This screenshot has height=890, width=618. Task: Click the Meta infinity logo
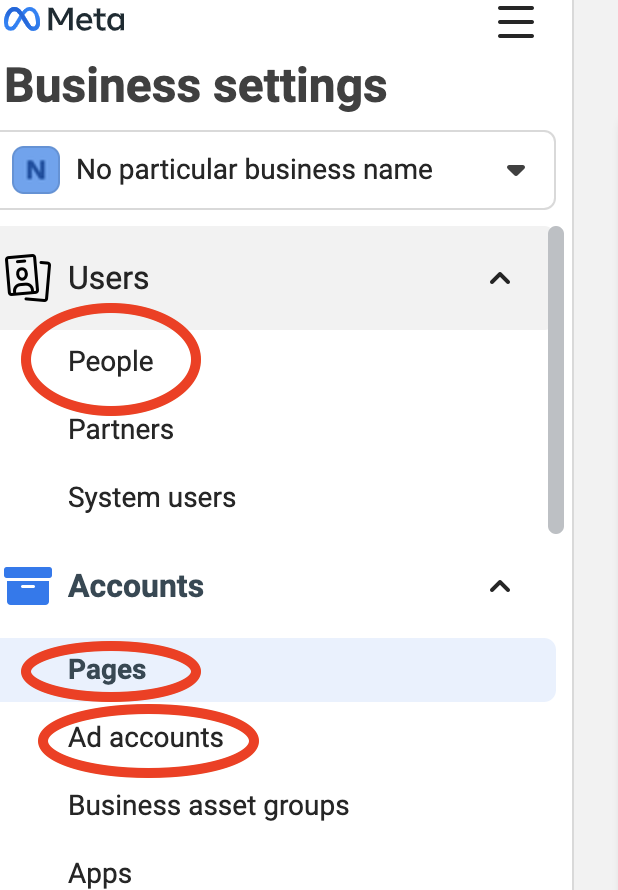(x=21, y=19)
